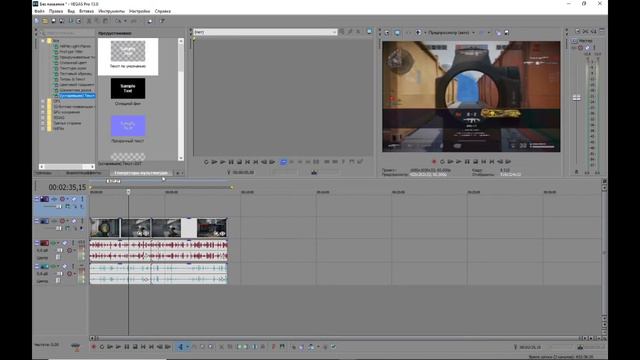Open the Правка menu
640x360 pixels.
(56, 11)
